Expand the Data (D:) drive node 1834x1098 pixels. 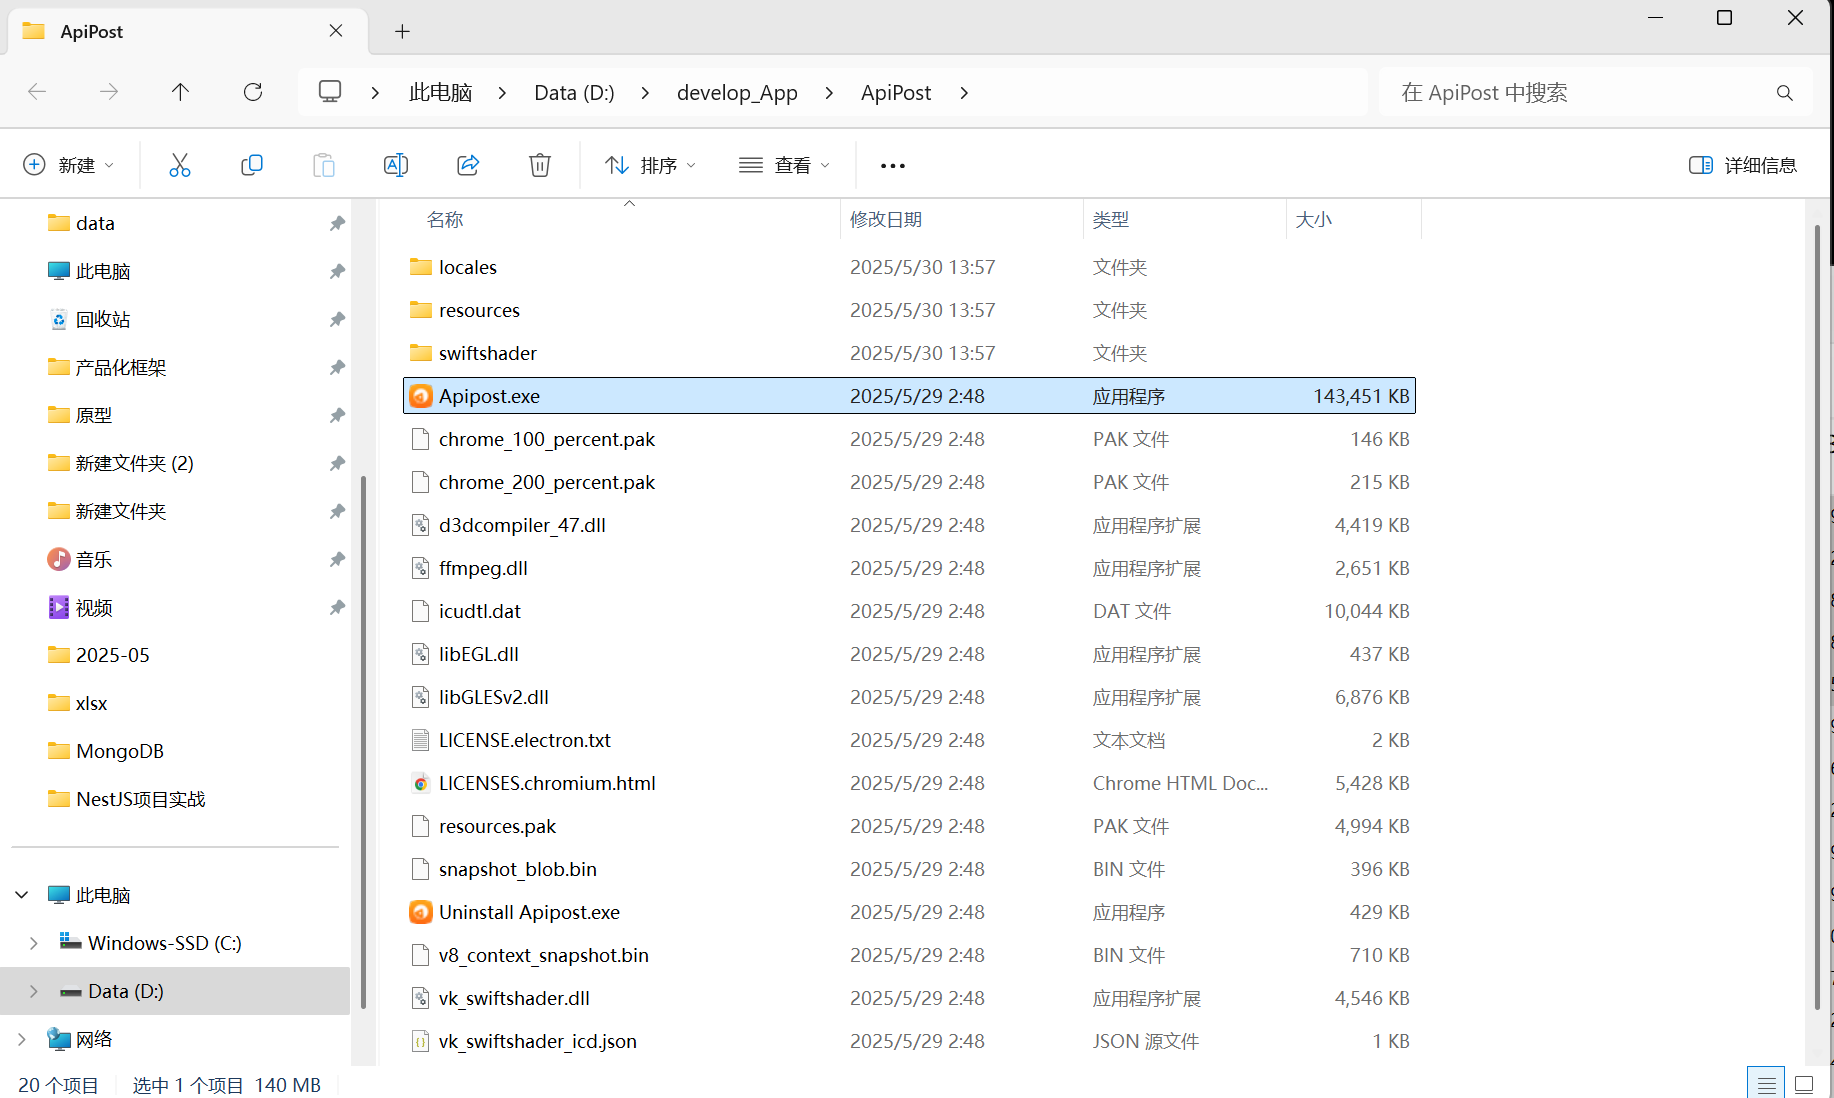[34, 991]
